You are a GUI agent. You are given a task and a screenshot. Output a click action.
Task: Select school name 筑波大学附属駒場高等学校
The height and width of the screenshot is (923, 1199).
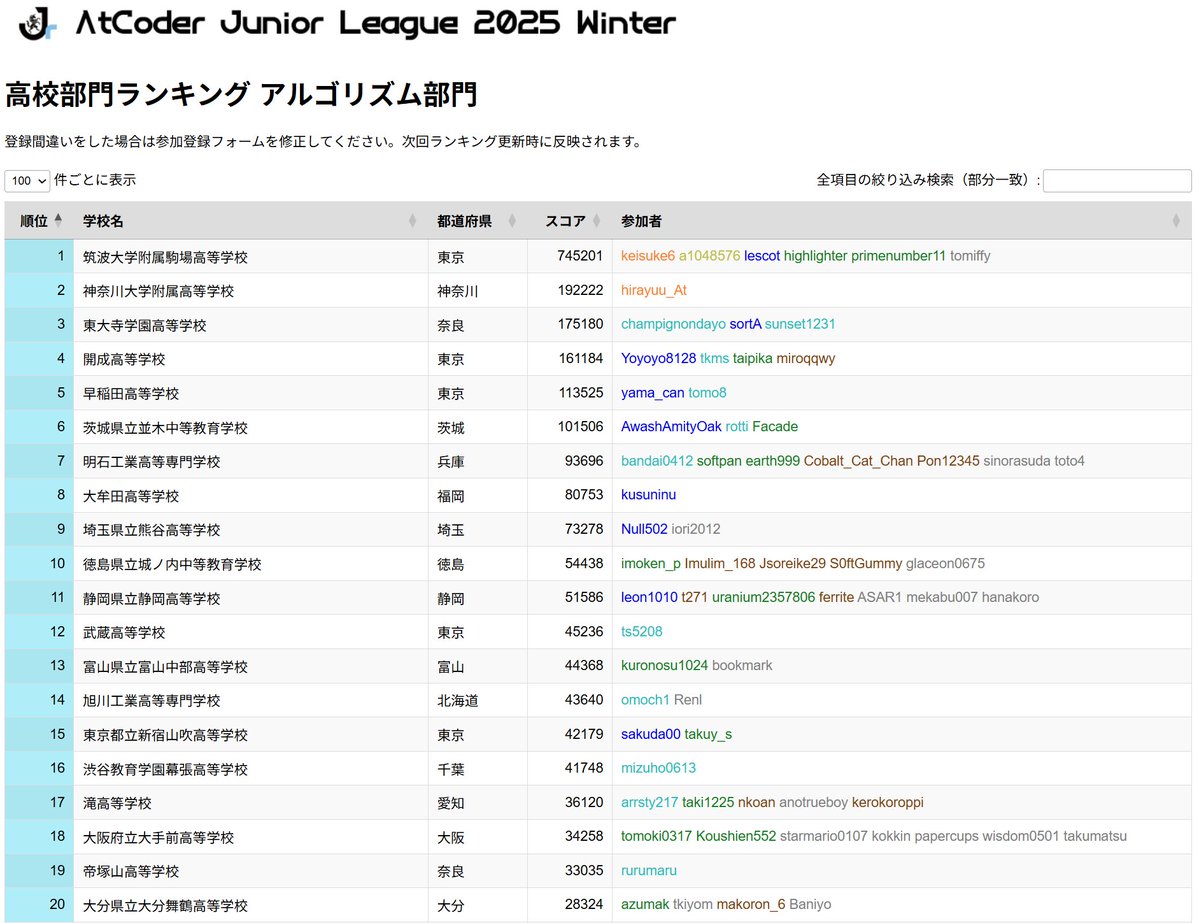(x=165, y=258)
